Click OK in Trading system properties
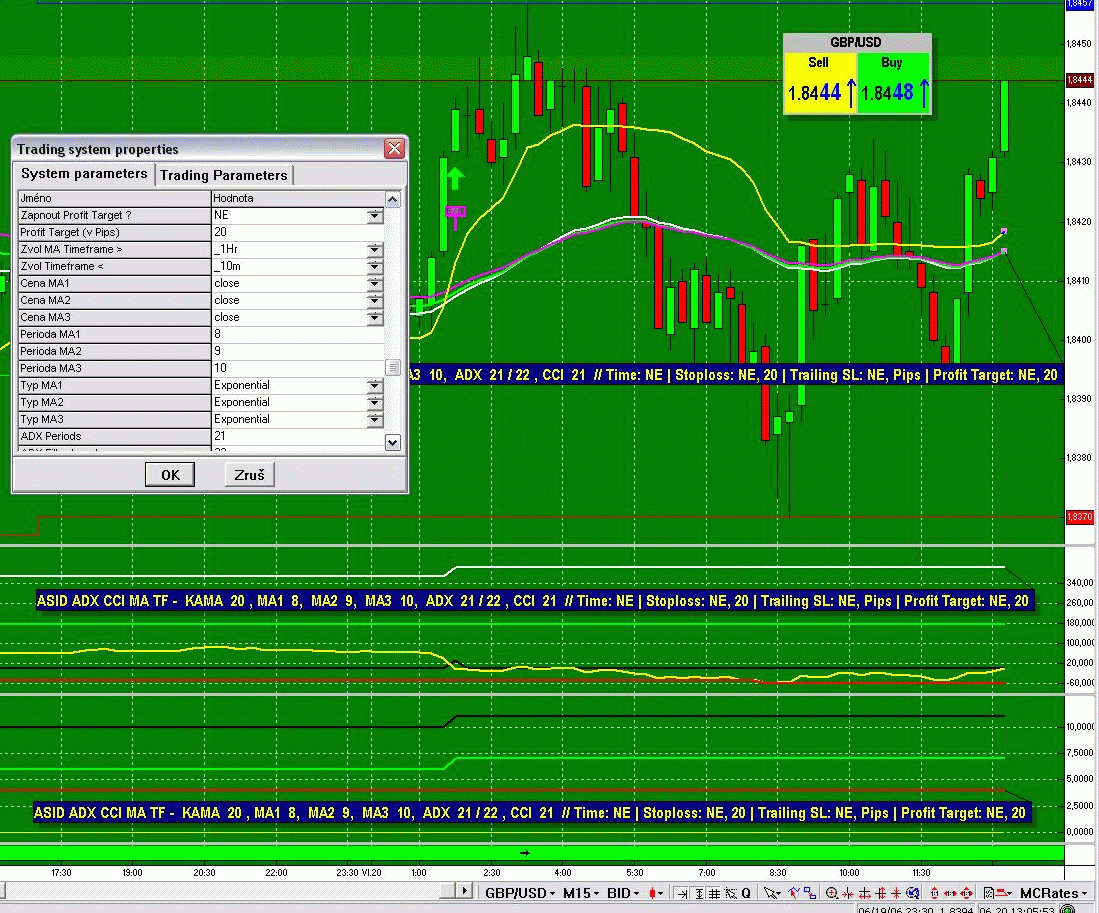Screen dimensions: 1099x913 [170, 475]
